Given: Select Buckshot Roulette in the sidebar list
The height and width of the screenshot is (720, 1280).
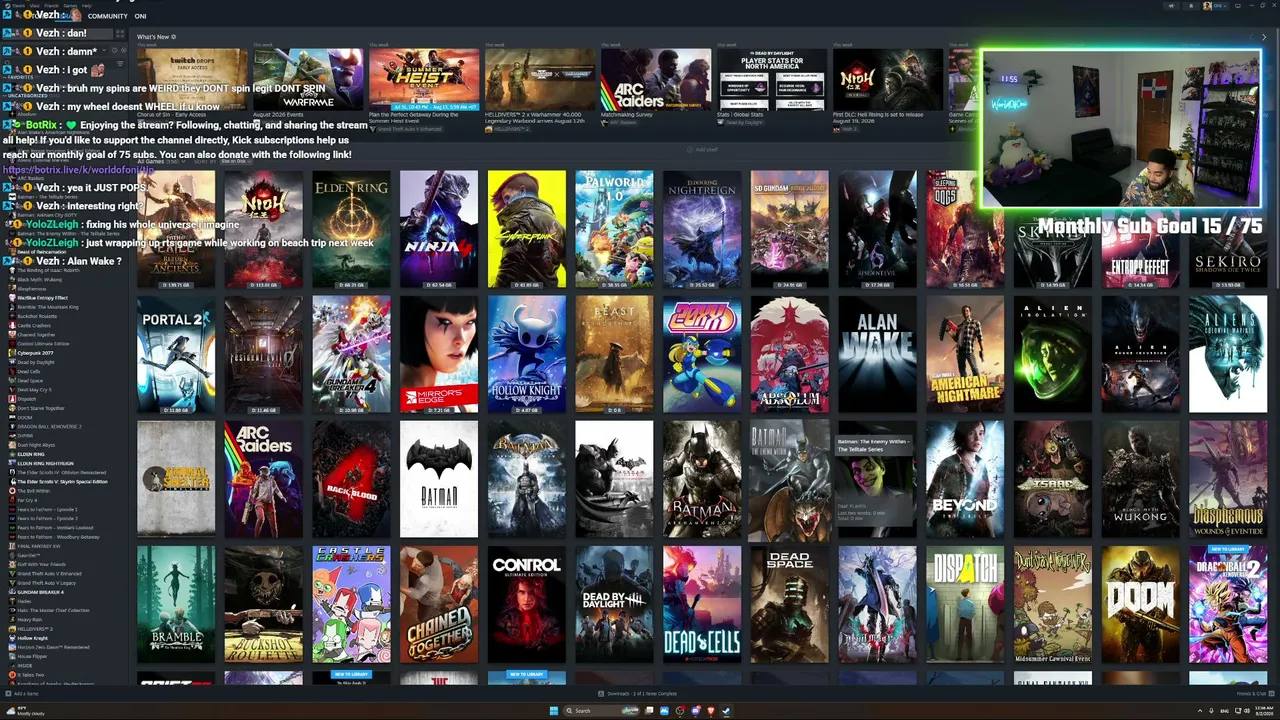Looking at the screenshot, I should point(36,316).
